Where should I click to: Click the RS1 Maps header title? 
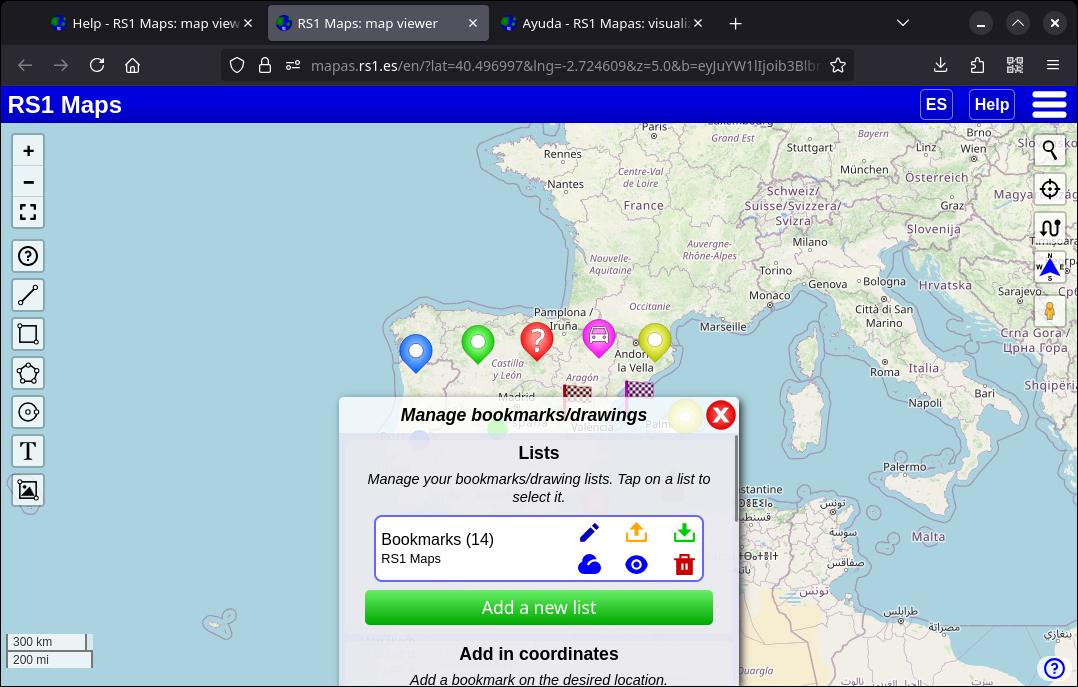pyautogui.click(x=65, y=105)
